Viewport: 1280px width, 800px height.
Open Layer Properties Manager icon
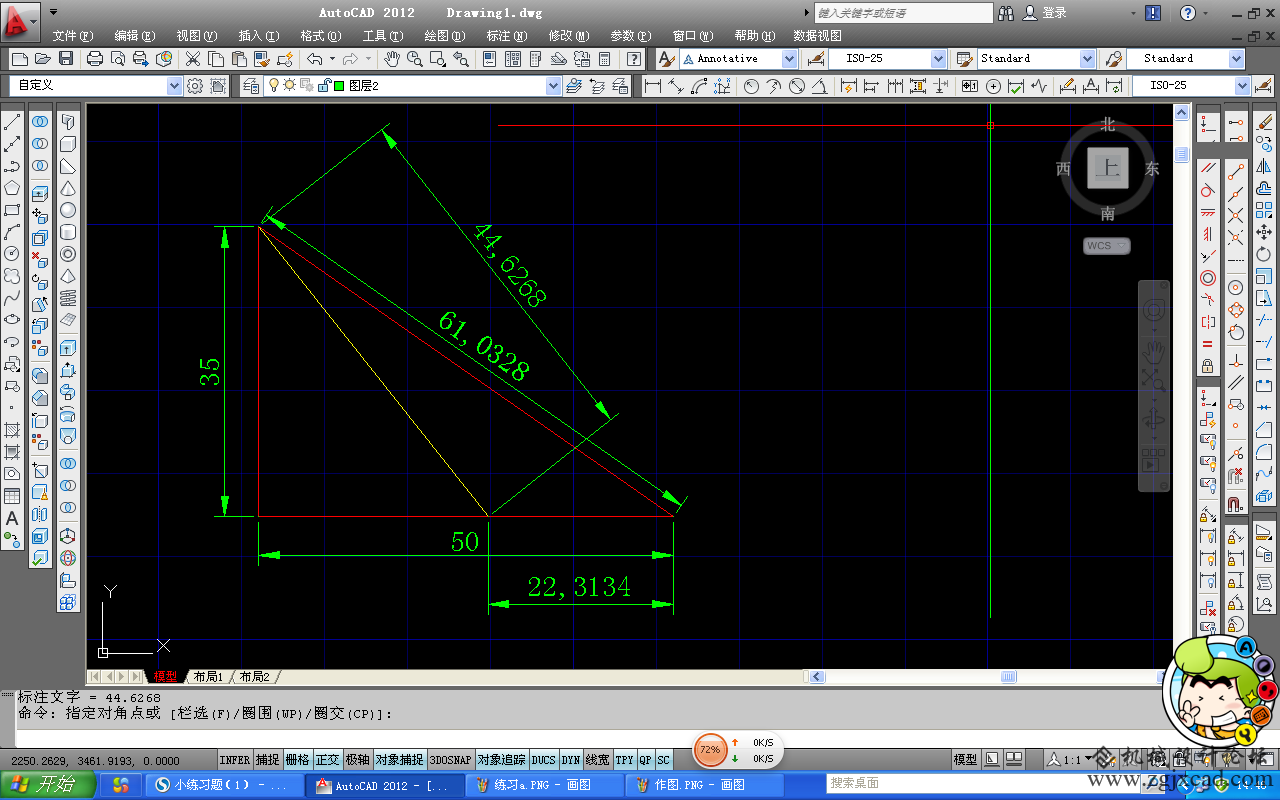click(251, 86)
